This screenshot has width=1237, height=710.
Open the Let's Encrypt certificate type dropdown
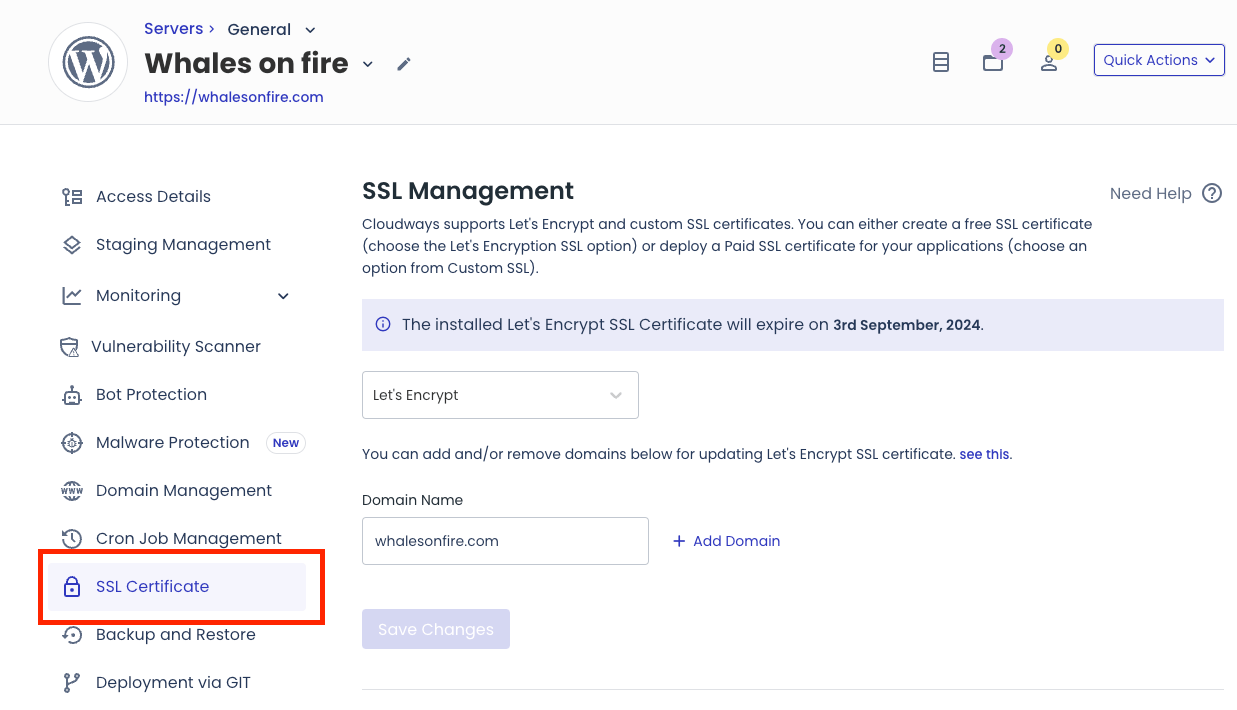tap(500, 395)
